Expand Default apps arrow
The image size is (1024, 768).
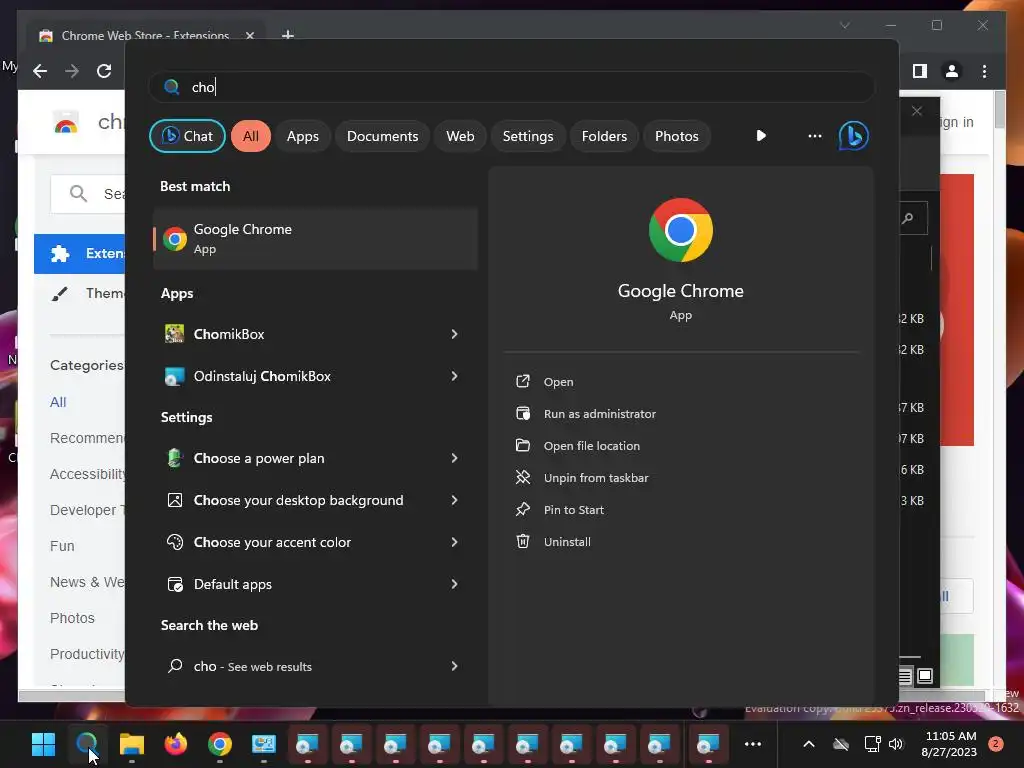point(455,584)
